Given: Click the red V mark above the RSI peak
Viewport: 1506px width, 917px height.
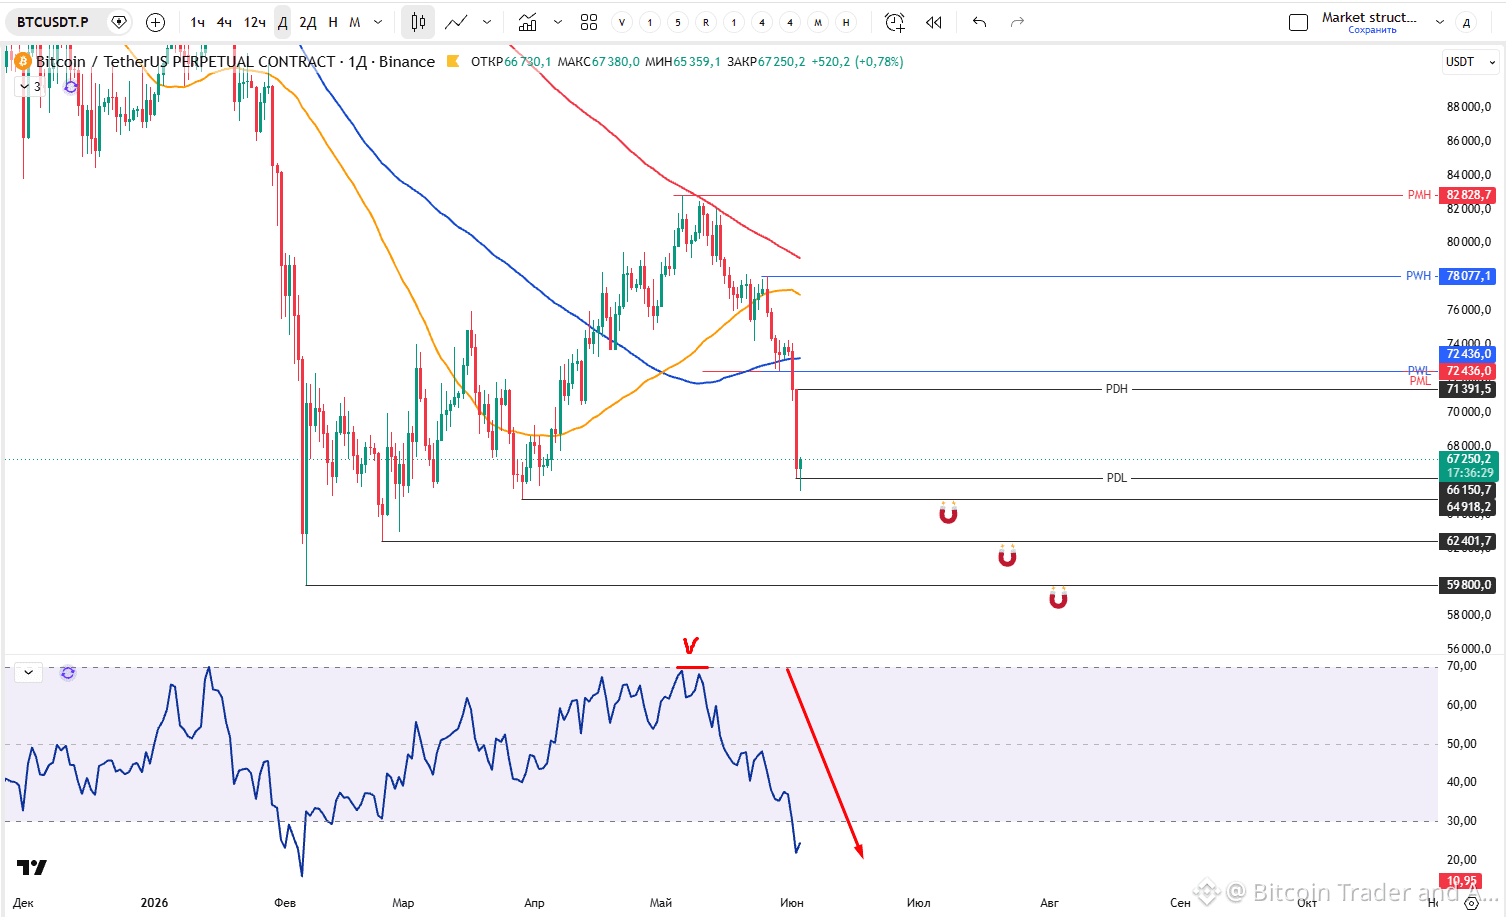Looking at the screenshot, I should point(690,646).
